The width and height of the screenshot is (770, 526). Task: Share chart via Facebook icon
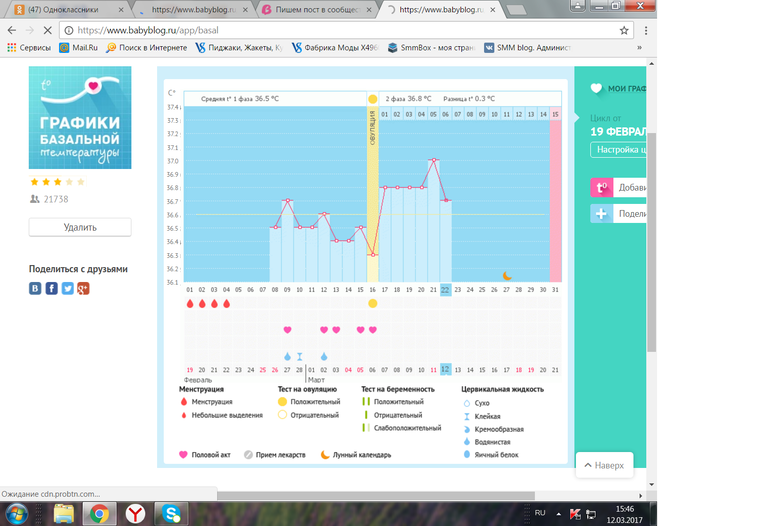[52, 289]
